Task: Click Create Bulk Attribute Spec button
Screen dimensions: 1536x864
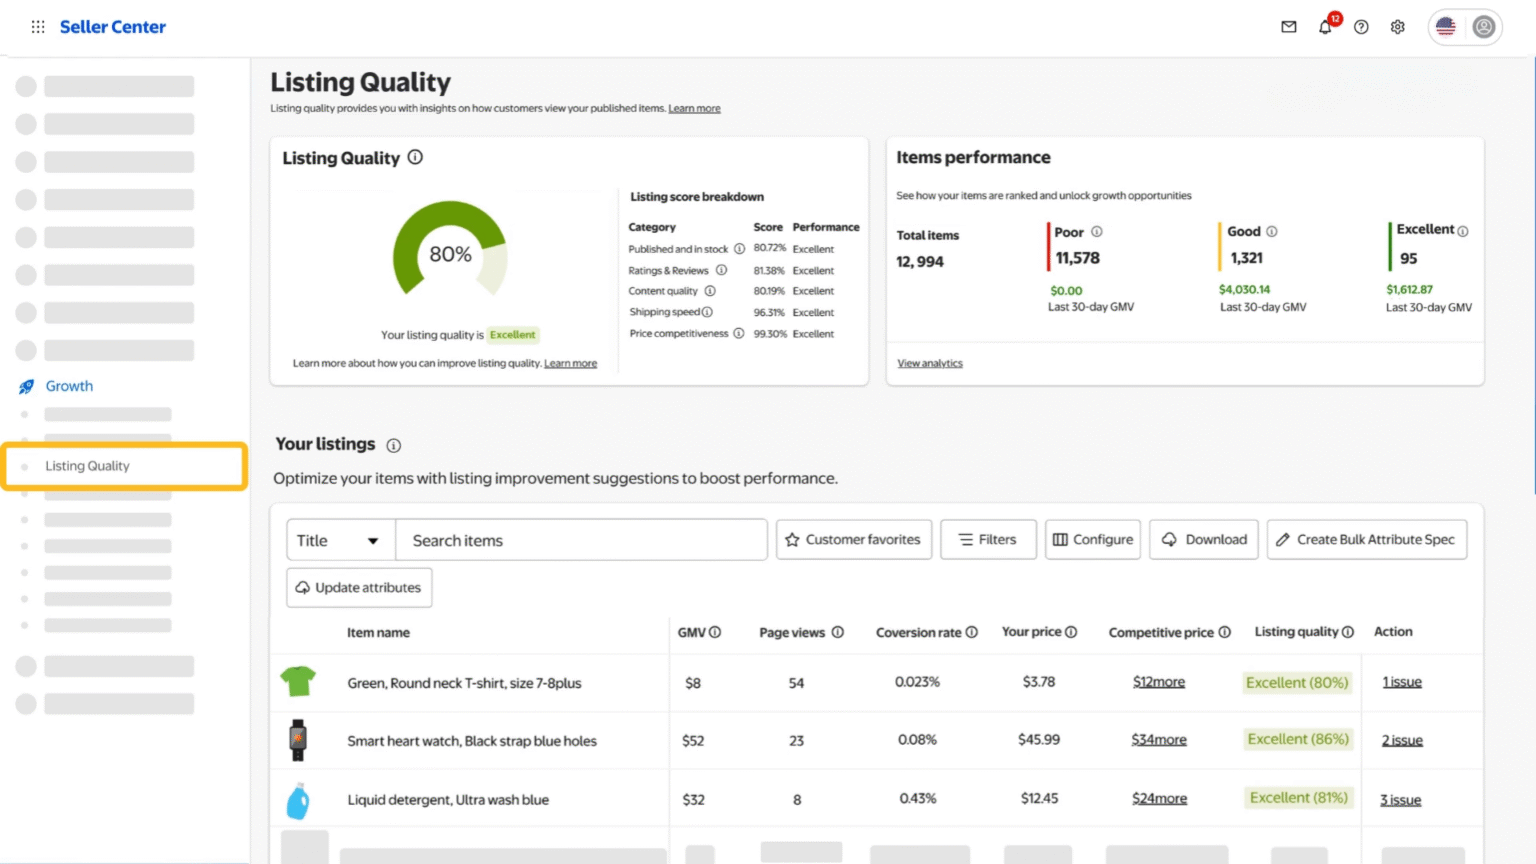Action: coord(1367,539)
